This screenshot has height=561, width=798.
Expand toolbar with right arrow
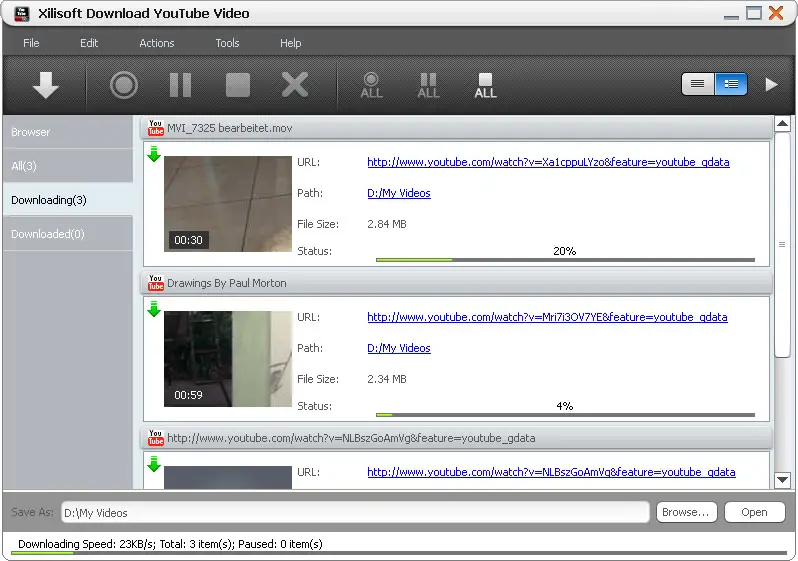click(772, 85)
